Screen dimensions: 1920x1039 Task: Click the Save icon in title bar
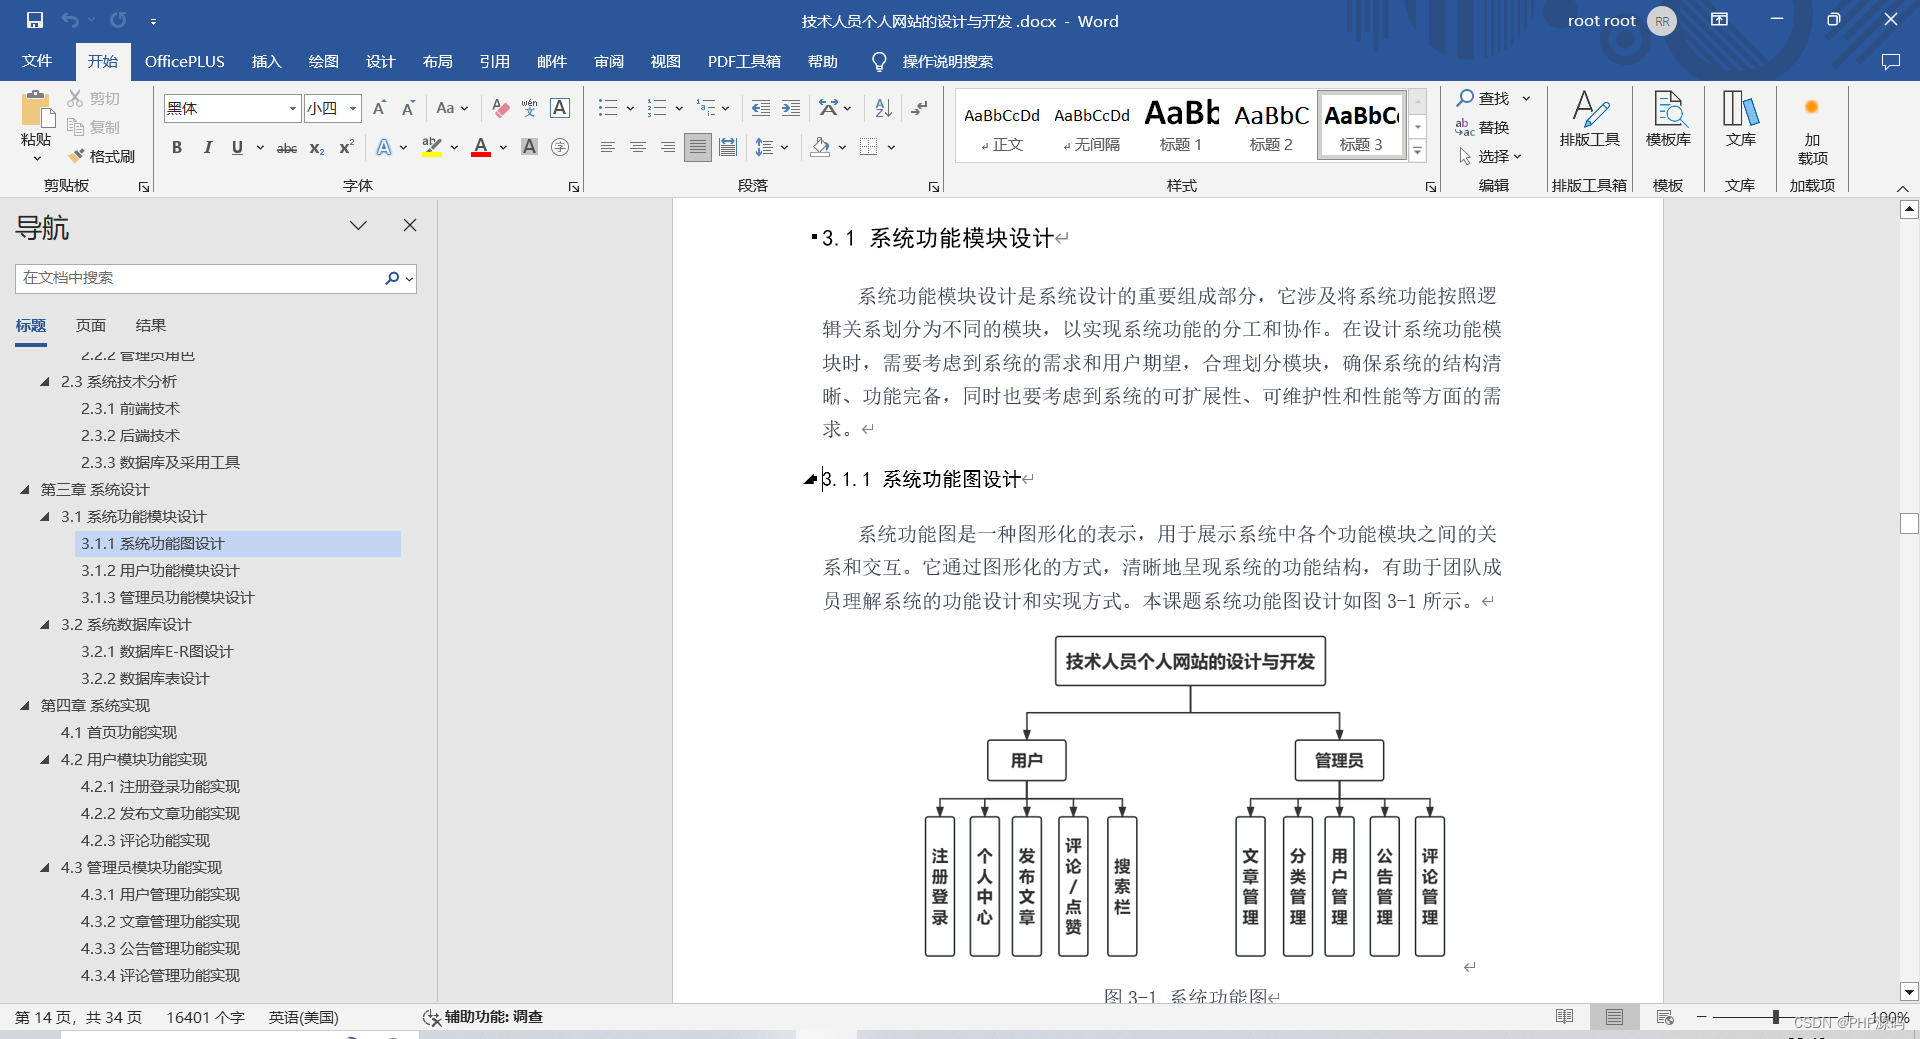pyautogui.click(x=35, y=20)
